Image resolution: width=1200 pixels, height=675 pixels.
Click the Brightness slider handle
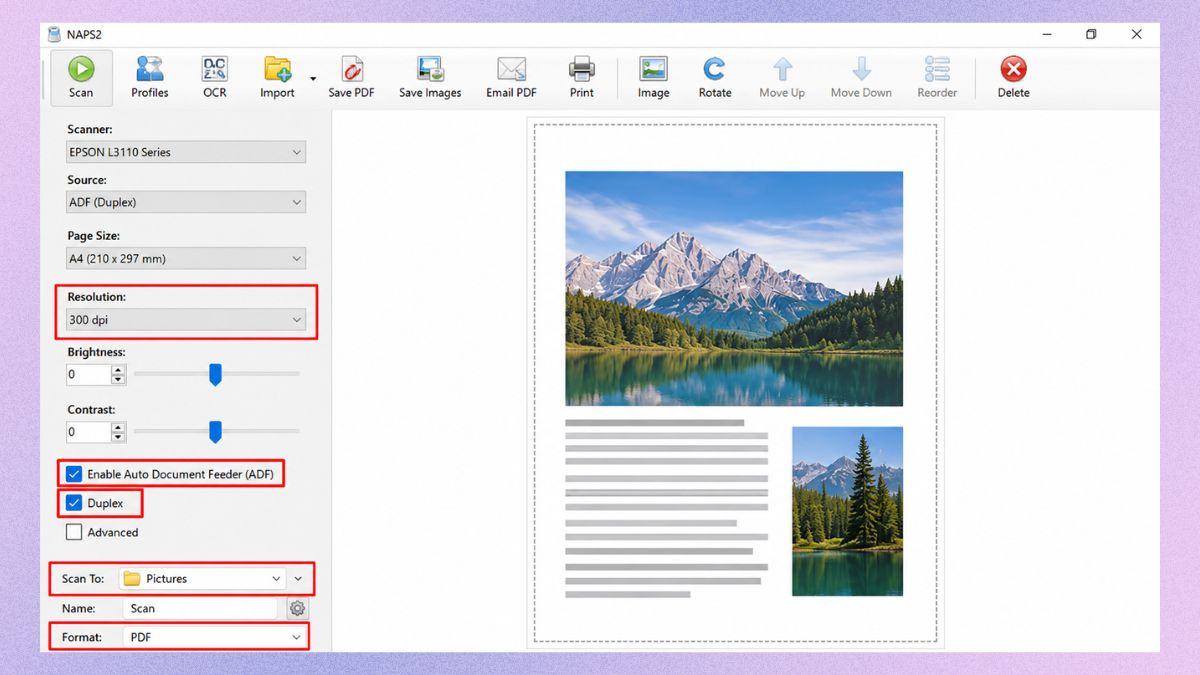215,375
